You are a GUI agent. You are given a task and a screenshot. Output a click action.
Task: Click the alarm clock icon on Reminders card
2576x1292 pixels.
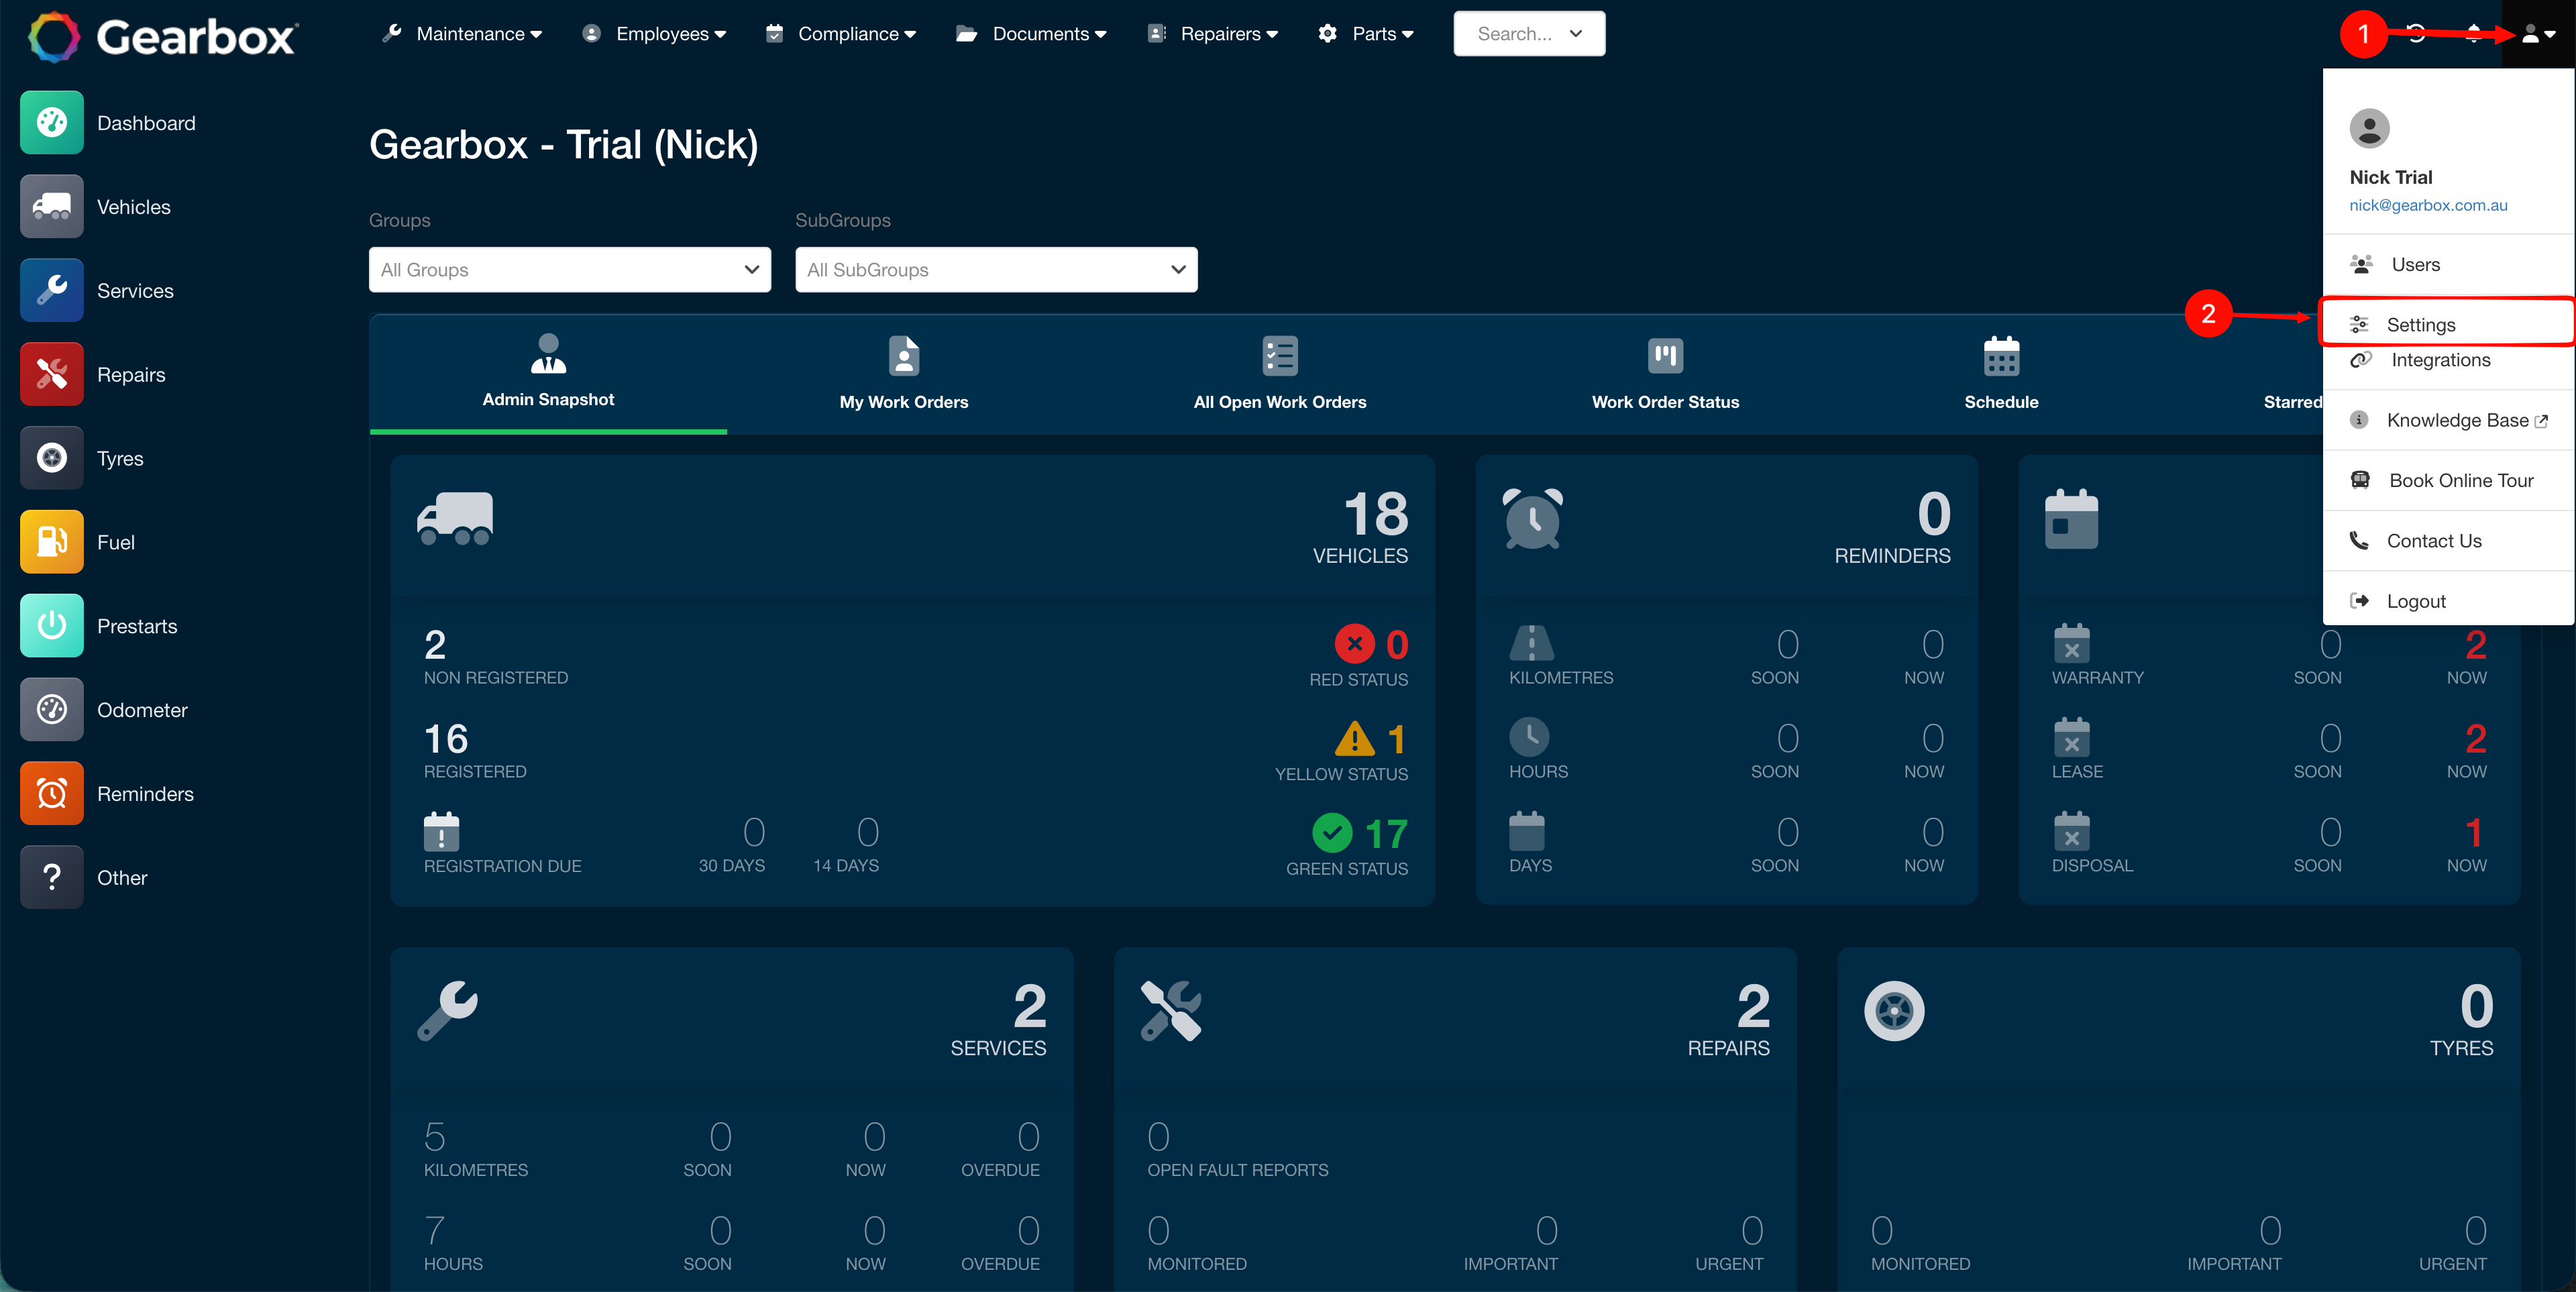pos(1533,519)
